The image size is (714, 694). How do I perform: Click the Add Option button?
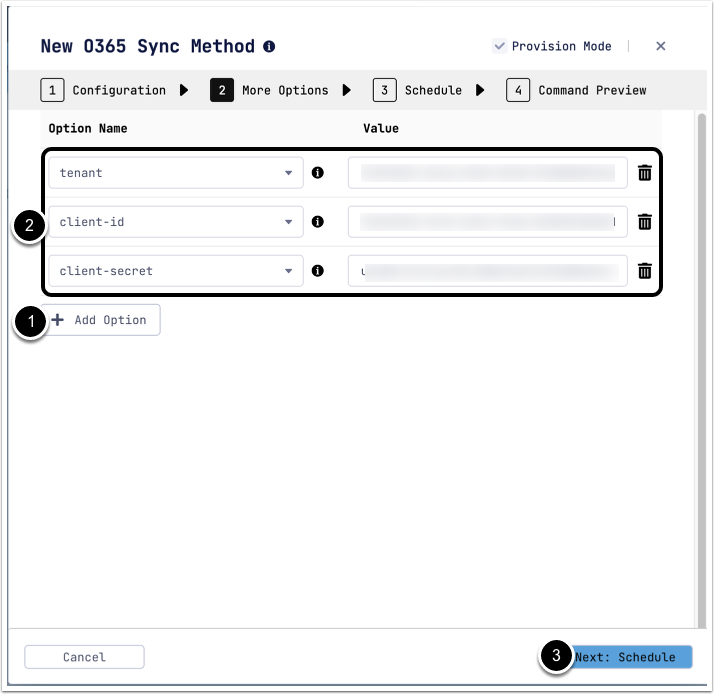click(x=101, y=320)
